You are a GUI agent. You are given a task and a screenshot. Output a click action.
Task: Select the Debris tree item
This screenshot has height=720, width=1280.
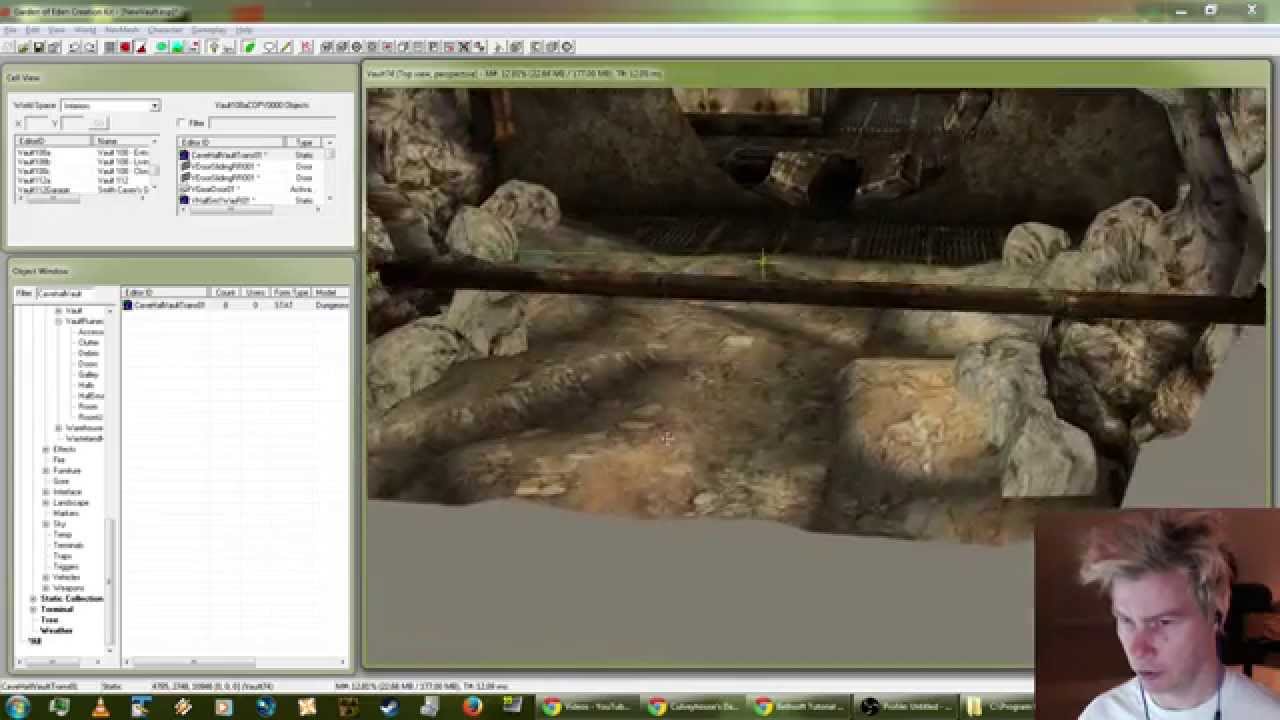(89, 353)
